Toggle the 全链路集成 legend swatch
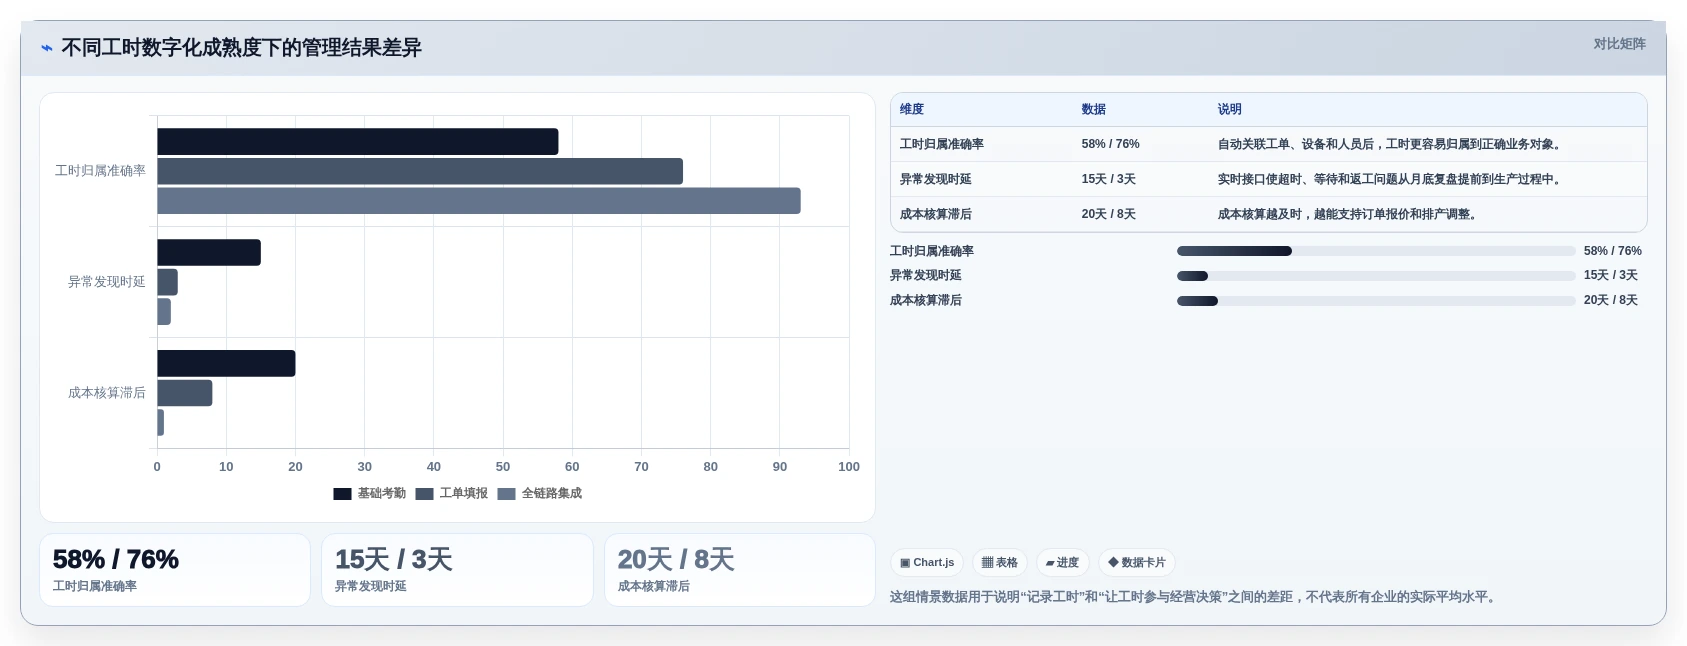This screenshot has height=646, width=1687. (506, 494)
